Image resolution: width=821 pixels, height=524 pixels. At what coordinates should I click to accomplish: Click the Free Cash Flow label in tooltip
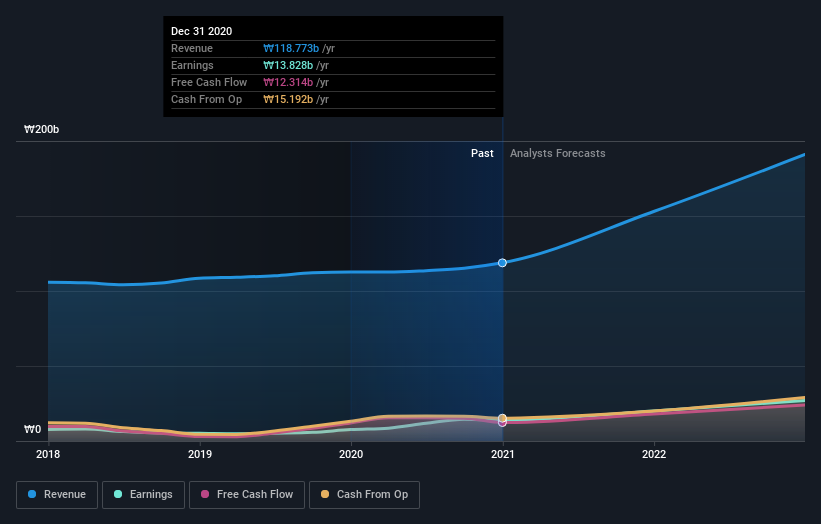(209, 82)
